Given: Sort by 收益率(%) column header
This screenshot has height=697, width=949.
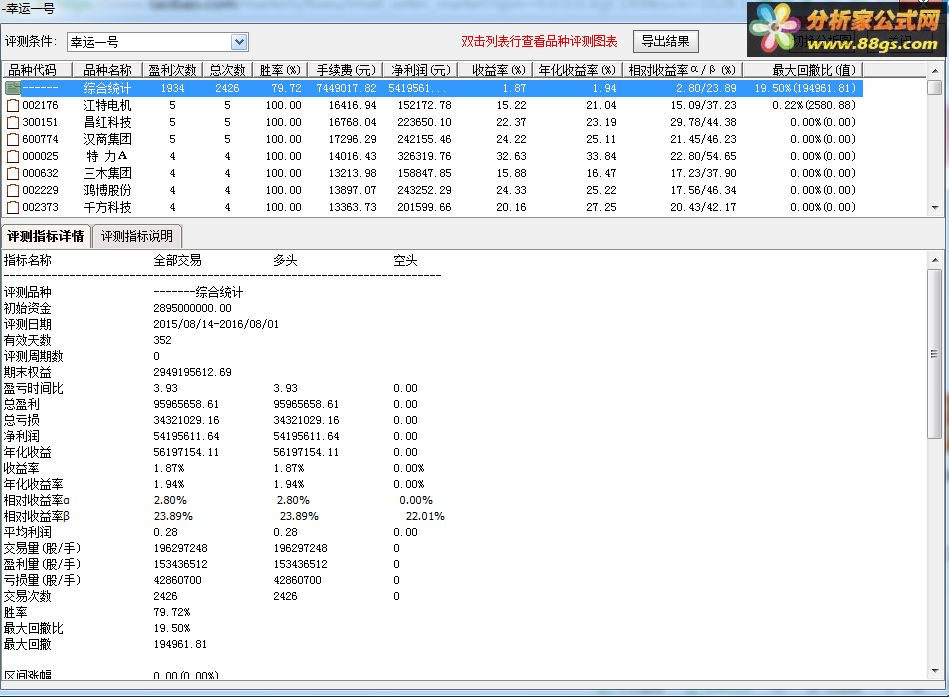Looking at the screenshot, I should [x=497, y=70].
